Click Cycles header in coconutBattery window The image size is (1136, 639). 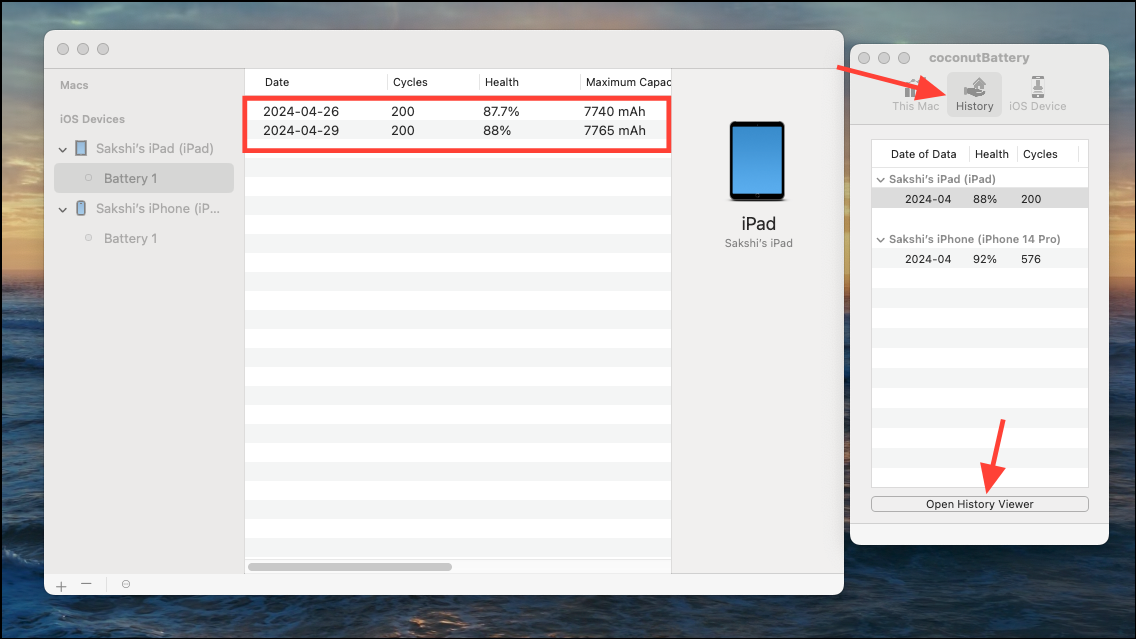[x=1040, y=154]
